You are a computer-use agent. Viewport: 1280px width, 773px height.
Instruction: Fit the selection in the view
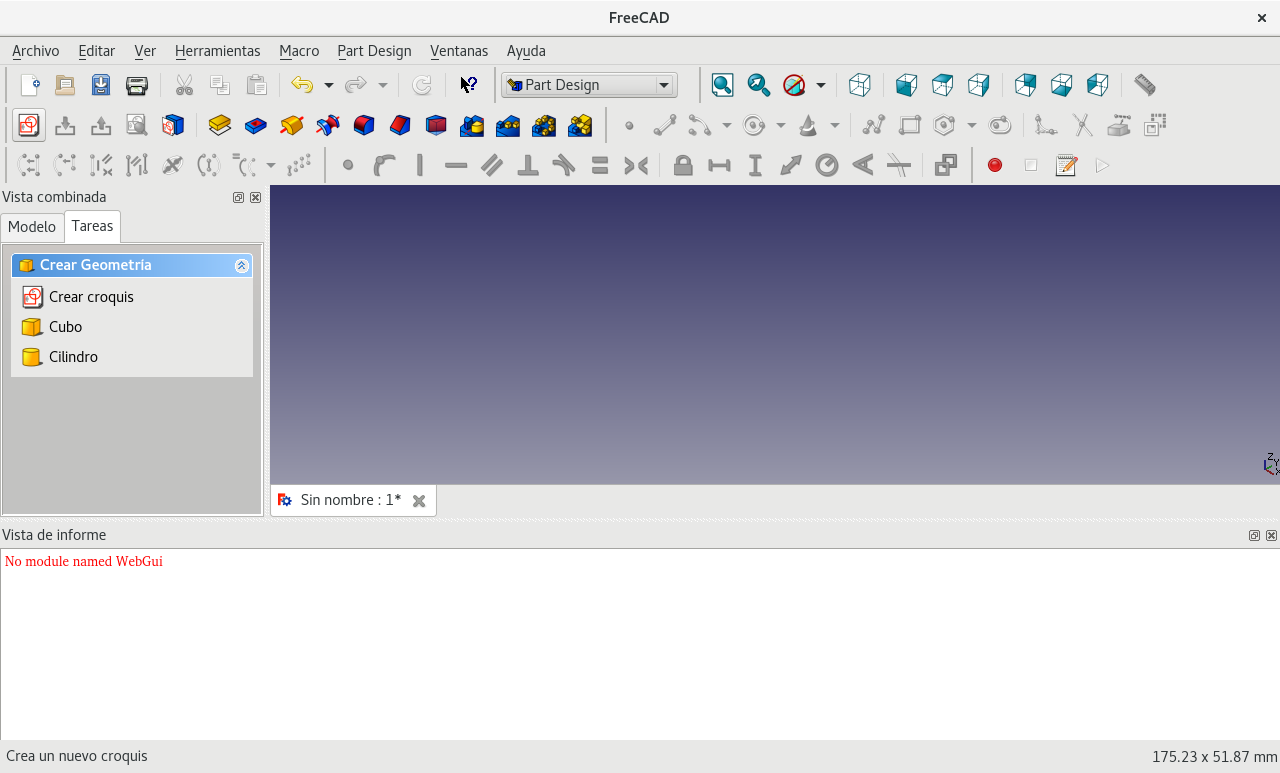(758, 85)
